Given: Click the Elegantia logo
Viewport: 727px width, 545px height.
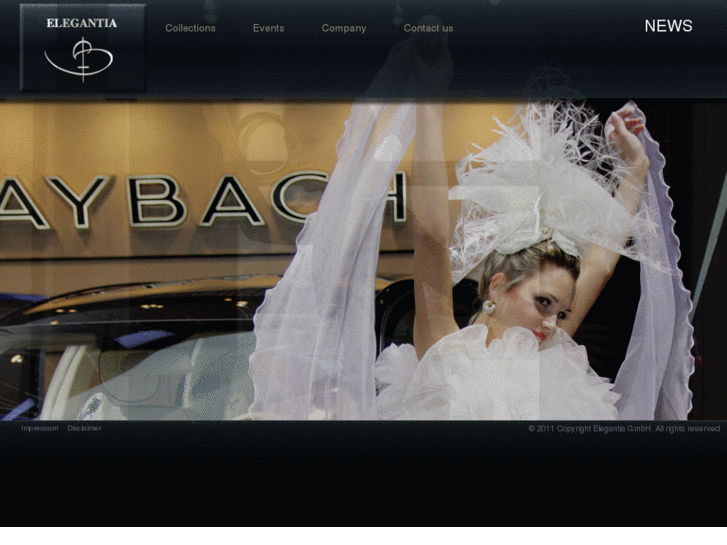Looking at the screenshot, I should click(83, 47).
